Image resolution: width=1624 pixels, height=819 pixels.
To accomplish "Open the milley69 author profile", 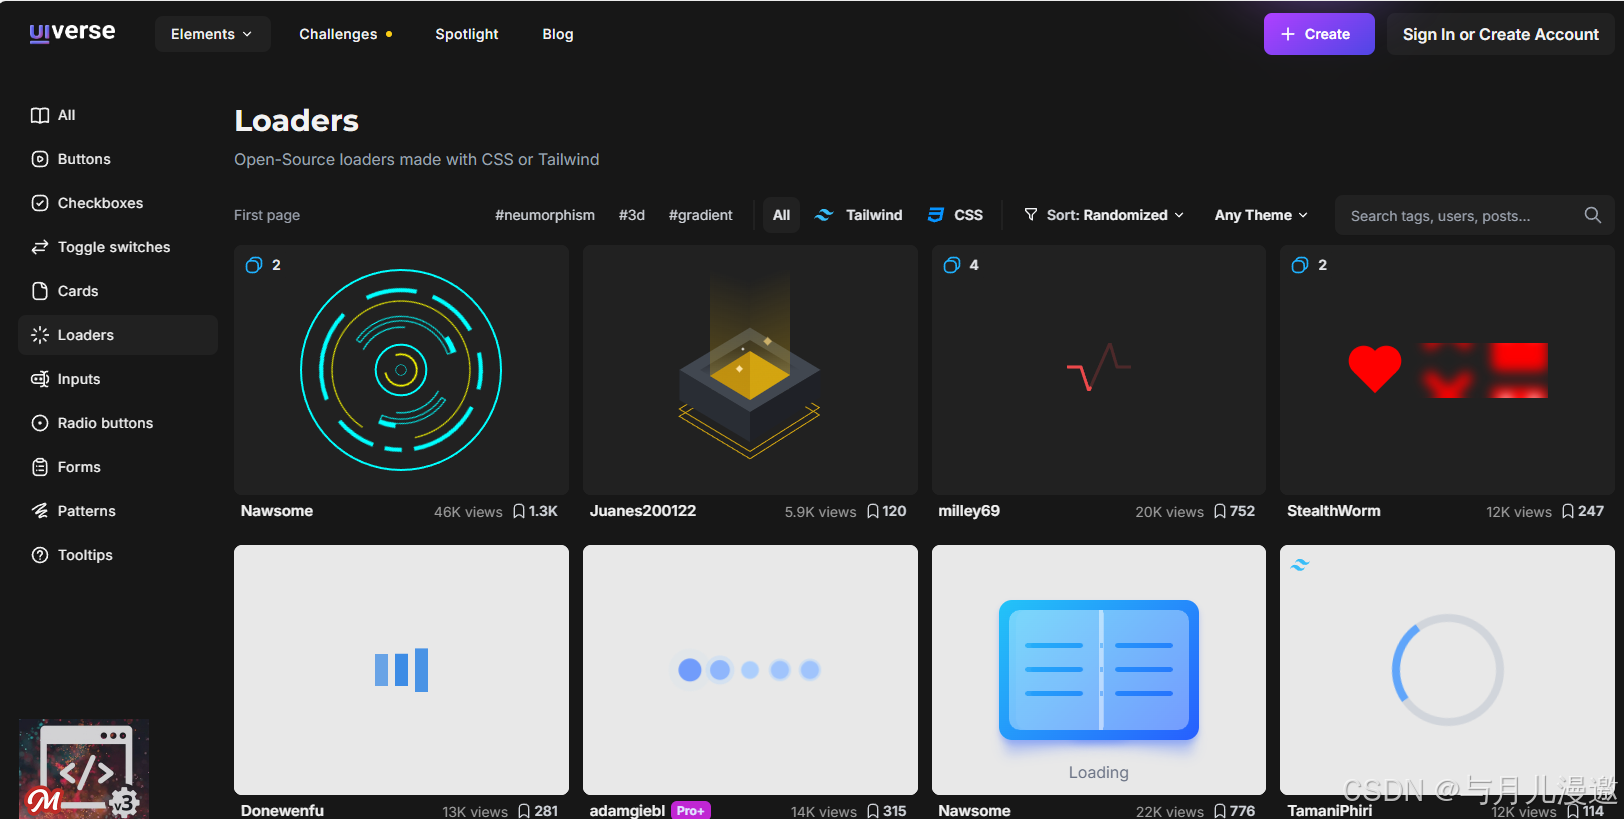I will click(969, 511).
